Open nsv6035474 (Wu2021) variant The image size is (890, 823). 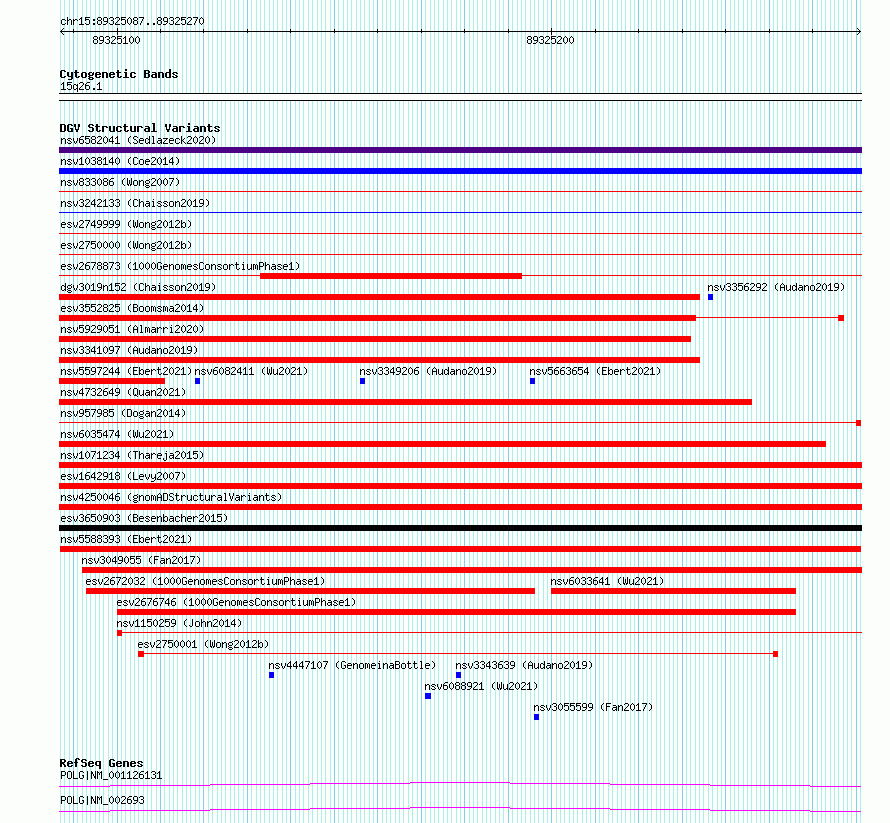(117, 434)
